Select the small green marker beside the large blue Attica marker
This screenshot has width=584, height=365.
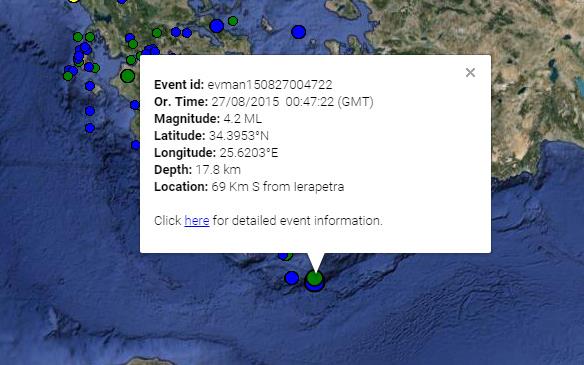[x=233, y=21]
